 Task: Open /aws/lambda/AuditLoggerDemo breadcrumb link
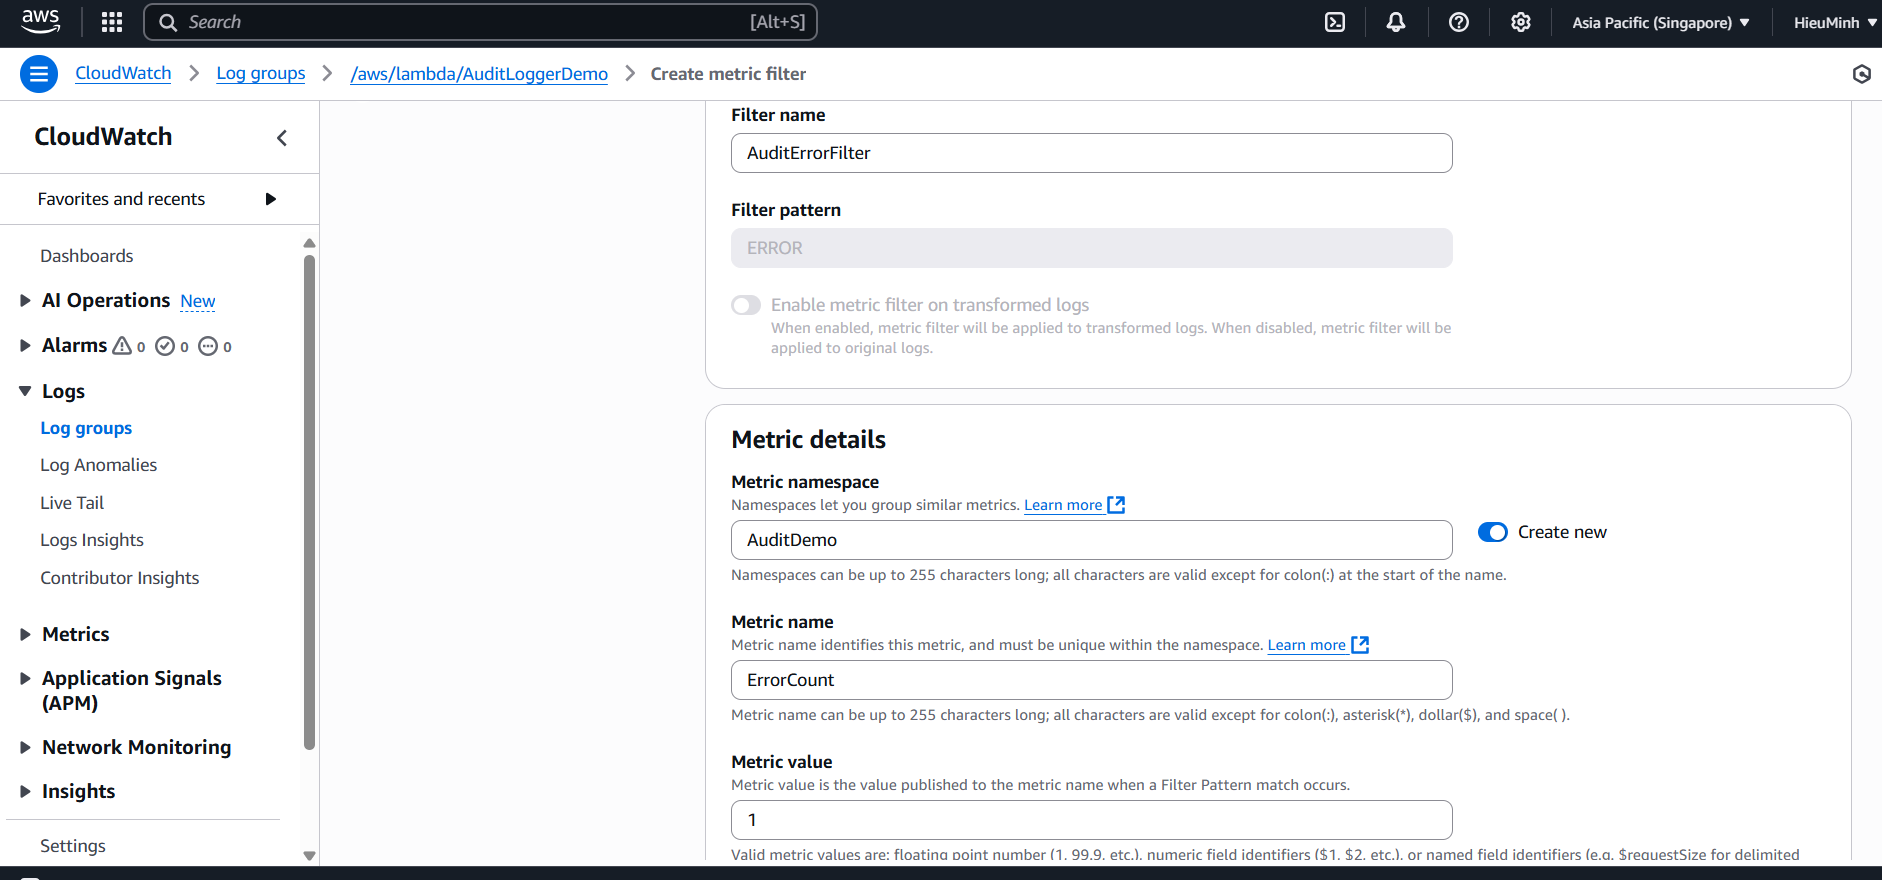click(479, 74)
